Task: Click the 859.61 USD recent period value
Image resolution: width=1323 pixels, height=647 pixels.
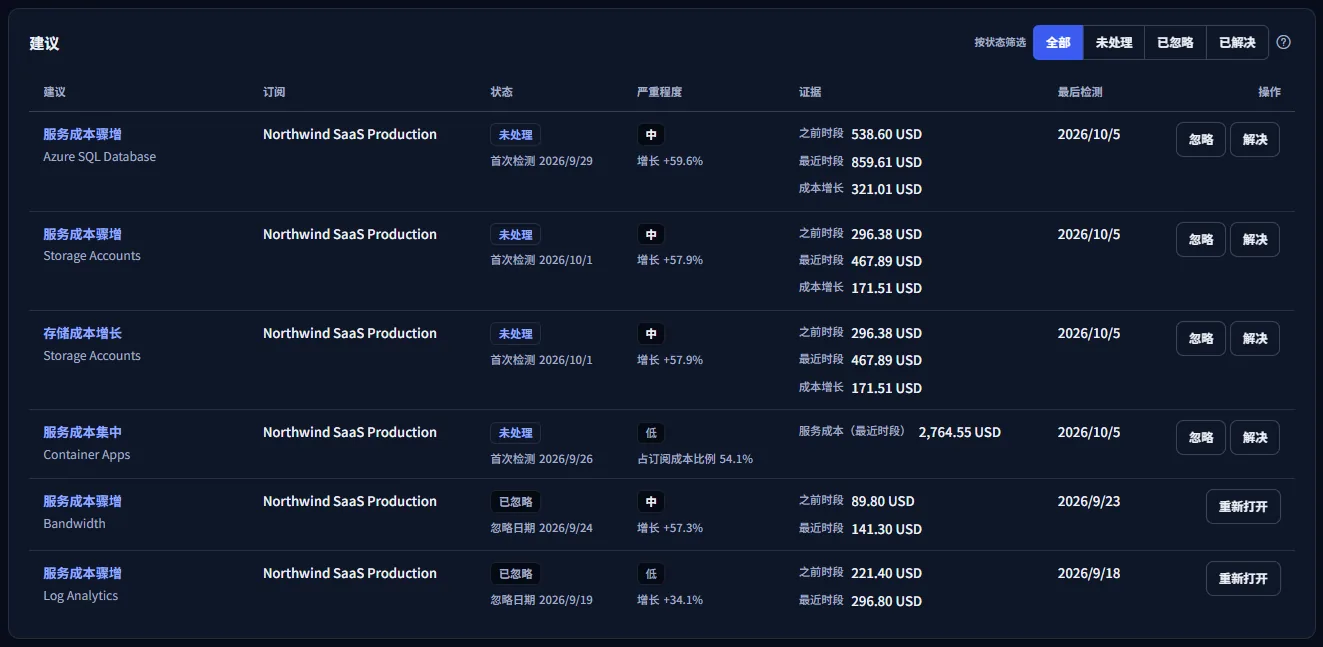Action: pyautogui.click(x=886, y=162)
